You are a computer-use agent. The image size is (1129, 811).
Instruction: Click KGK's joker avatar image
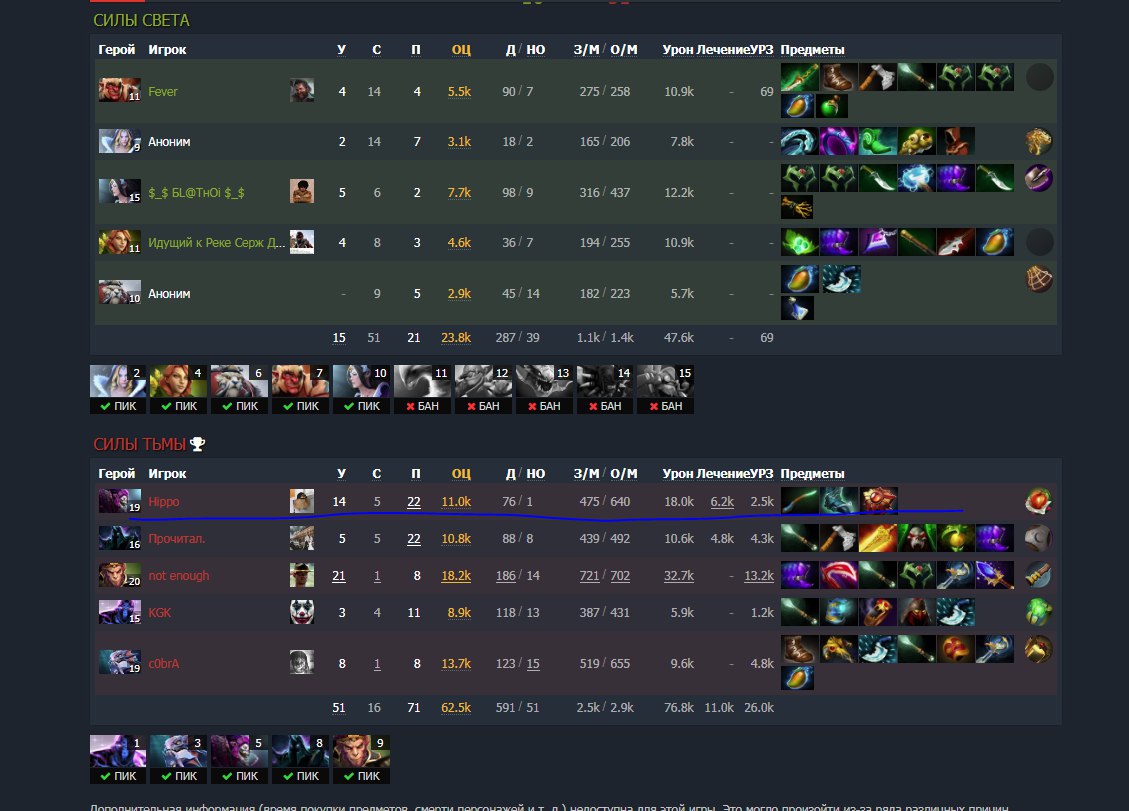tap(302, 612)
